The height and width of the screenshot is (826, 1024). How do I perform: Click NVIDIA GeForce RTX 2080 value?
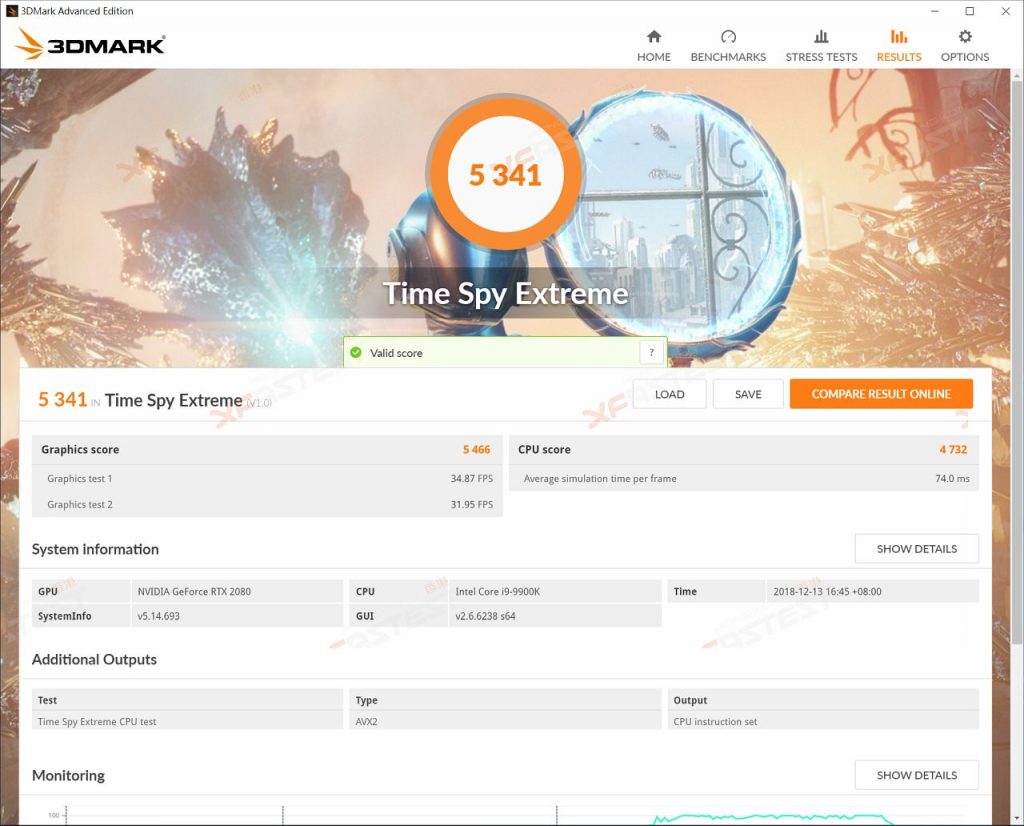point(194,592)
